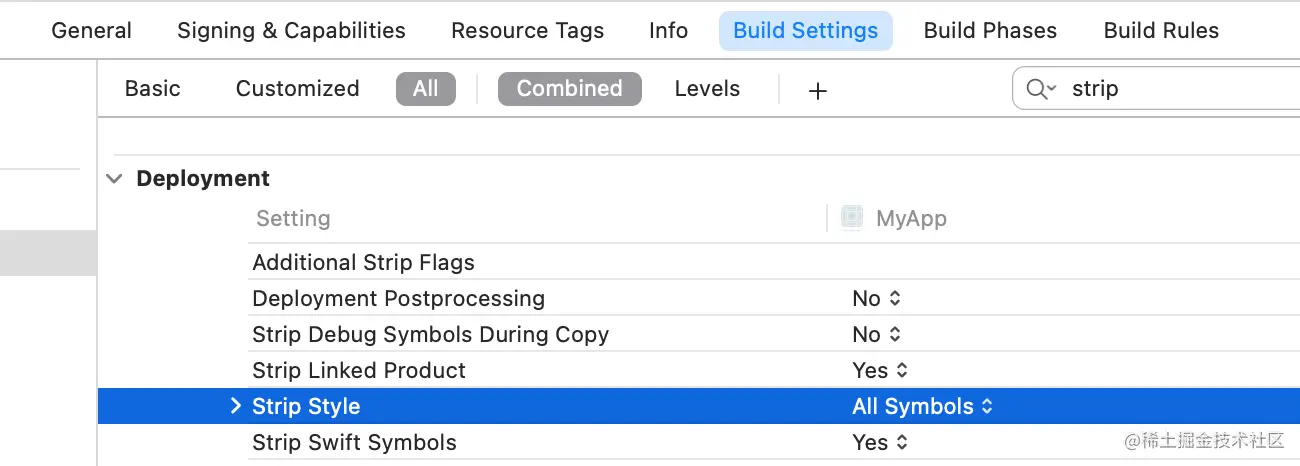Show Customized build settings only

pos(297,89)
